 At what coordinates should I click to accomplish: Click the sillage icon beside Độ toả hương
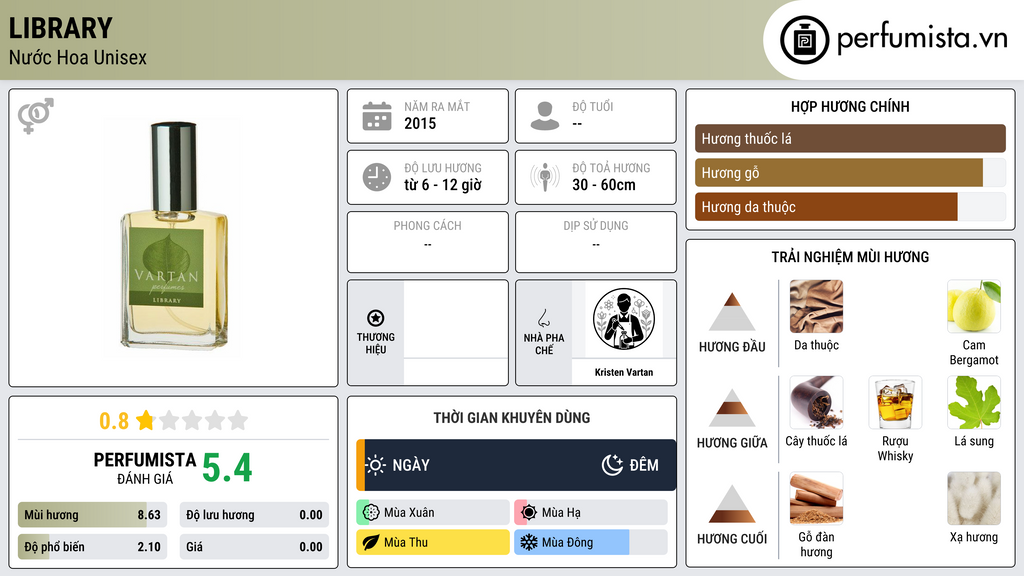click(x=545, y=177)
